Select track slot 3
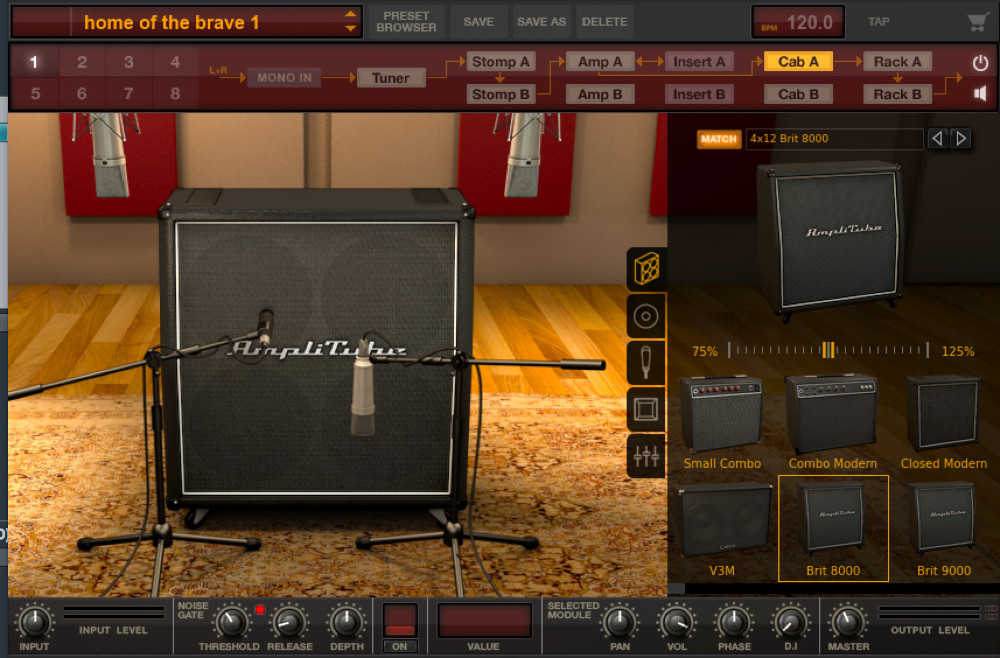The height and width of the screenshot is (658, 1000). (129, 62)
